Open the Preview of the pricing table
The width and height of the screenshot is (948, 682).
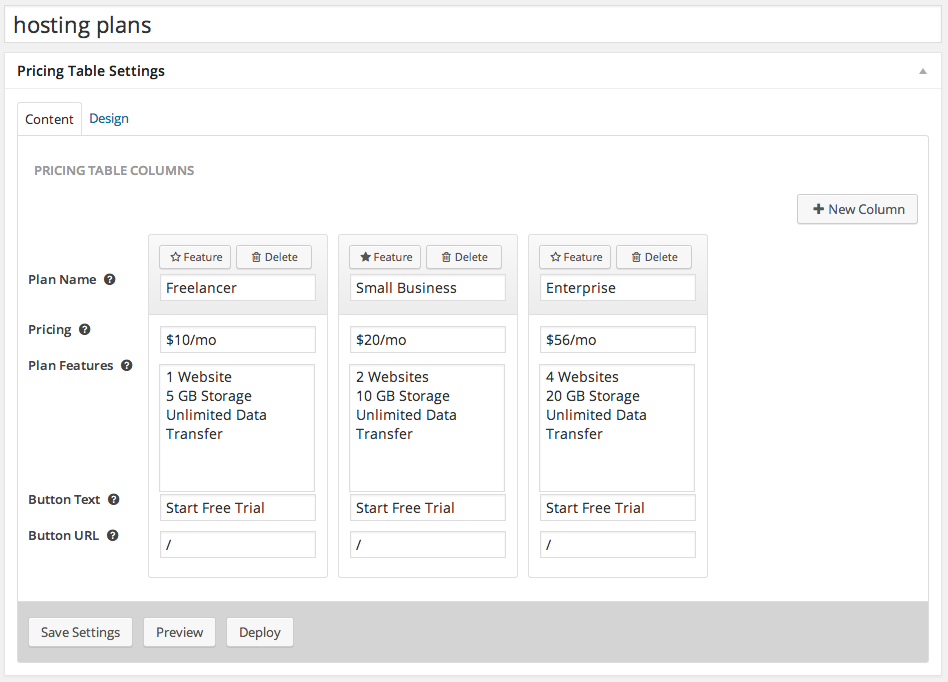pyautogui.click(x=179, y=632)
